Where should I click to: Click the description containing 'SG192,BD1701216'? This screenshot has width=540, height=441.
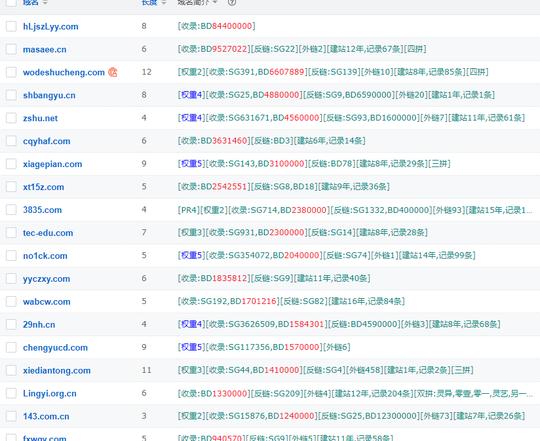291,301
